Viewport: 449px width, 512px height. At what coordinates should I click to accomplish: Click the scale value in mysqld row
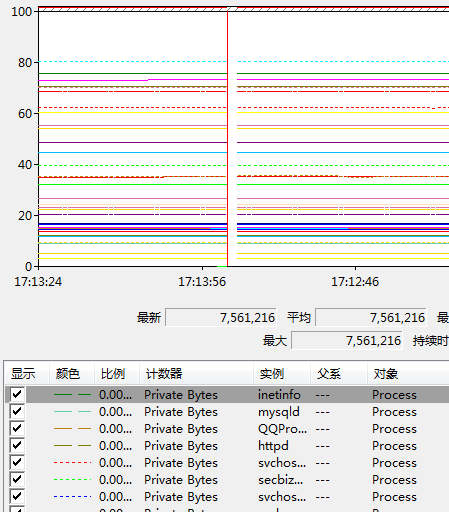point(115,412)
